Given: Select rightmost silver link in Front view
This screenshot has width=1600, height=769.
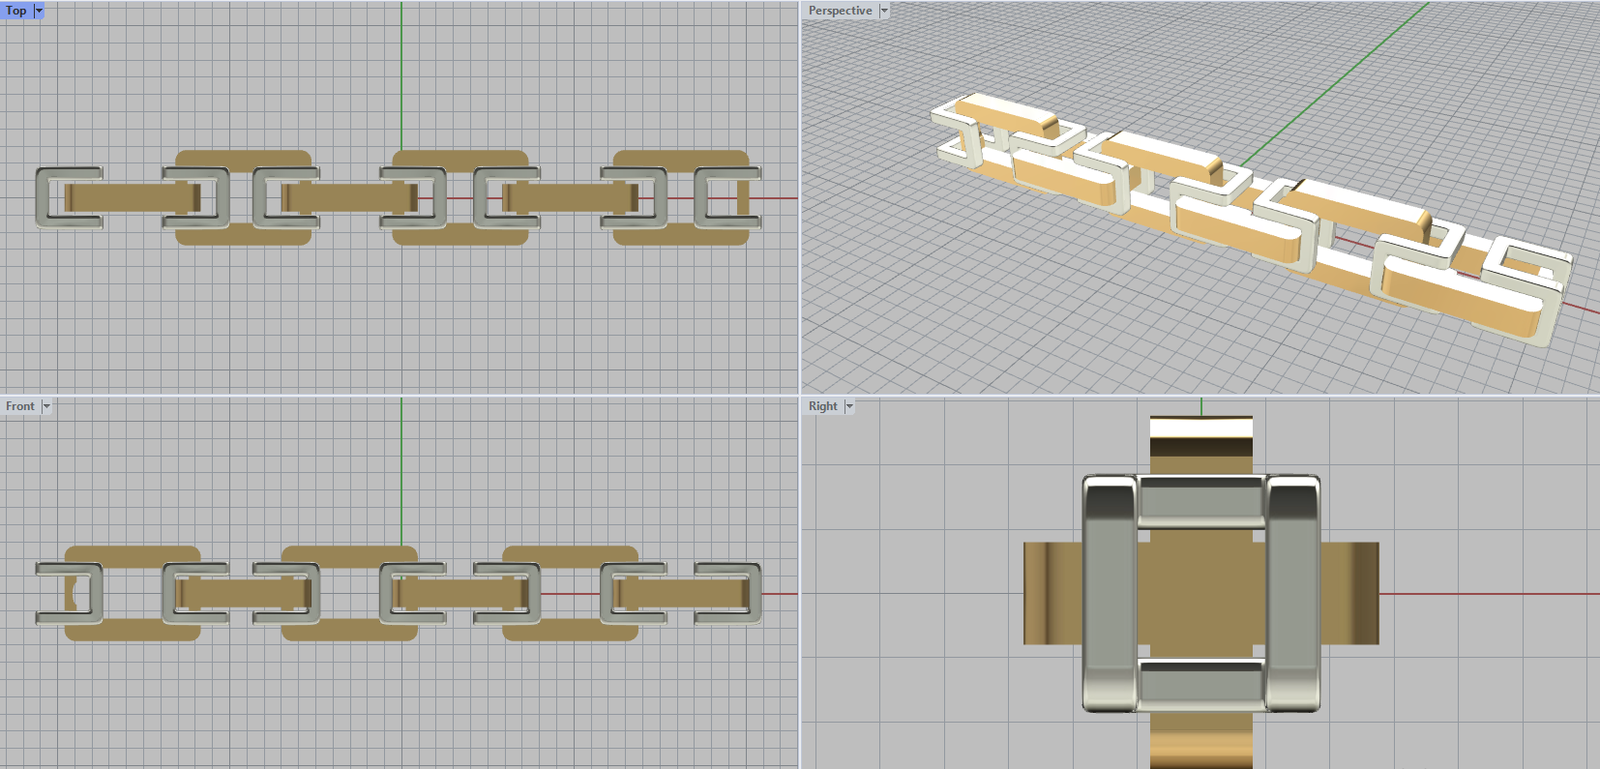Looking at the screenshot, I should coord(754,593).
